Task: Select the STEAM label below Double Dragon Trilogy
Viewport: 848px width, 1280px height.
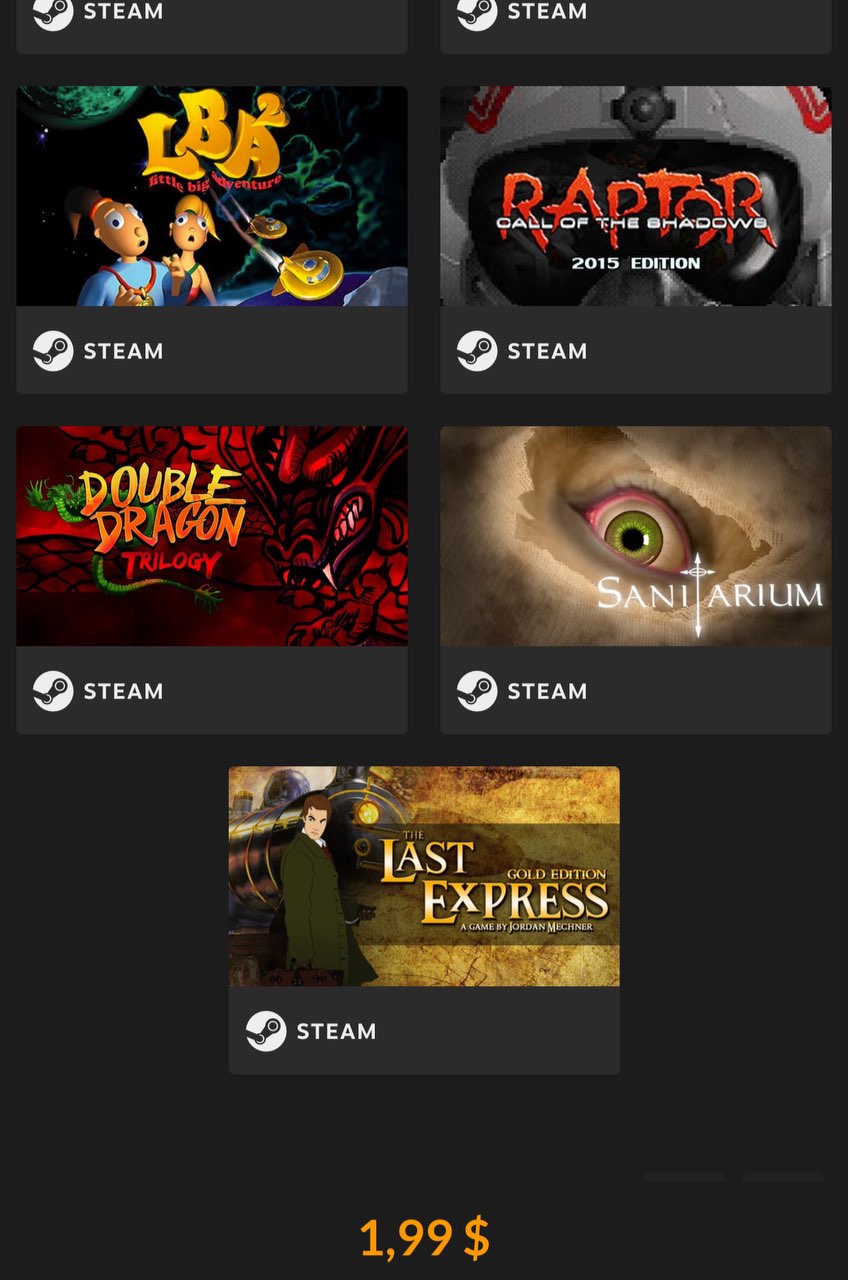Action: coord(123,691)
